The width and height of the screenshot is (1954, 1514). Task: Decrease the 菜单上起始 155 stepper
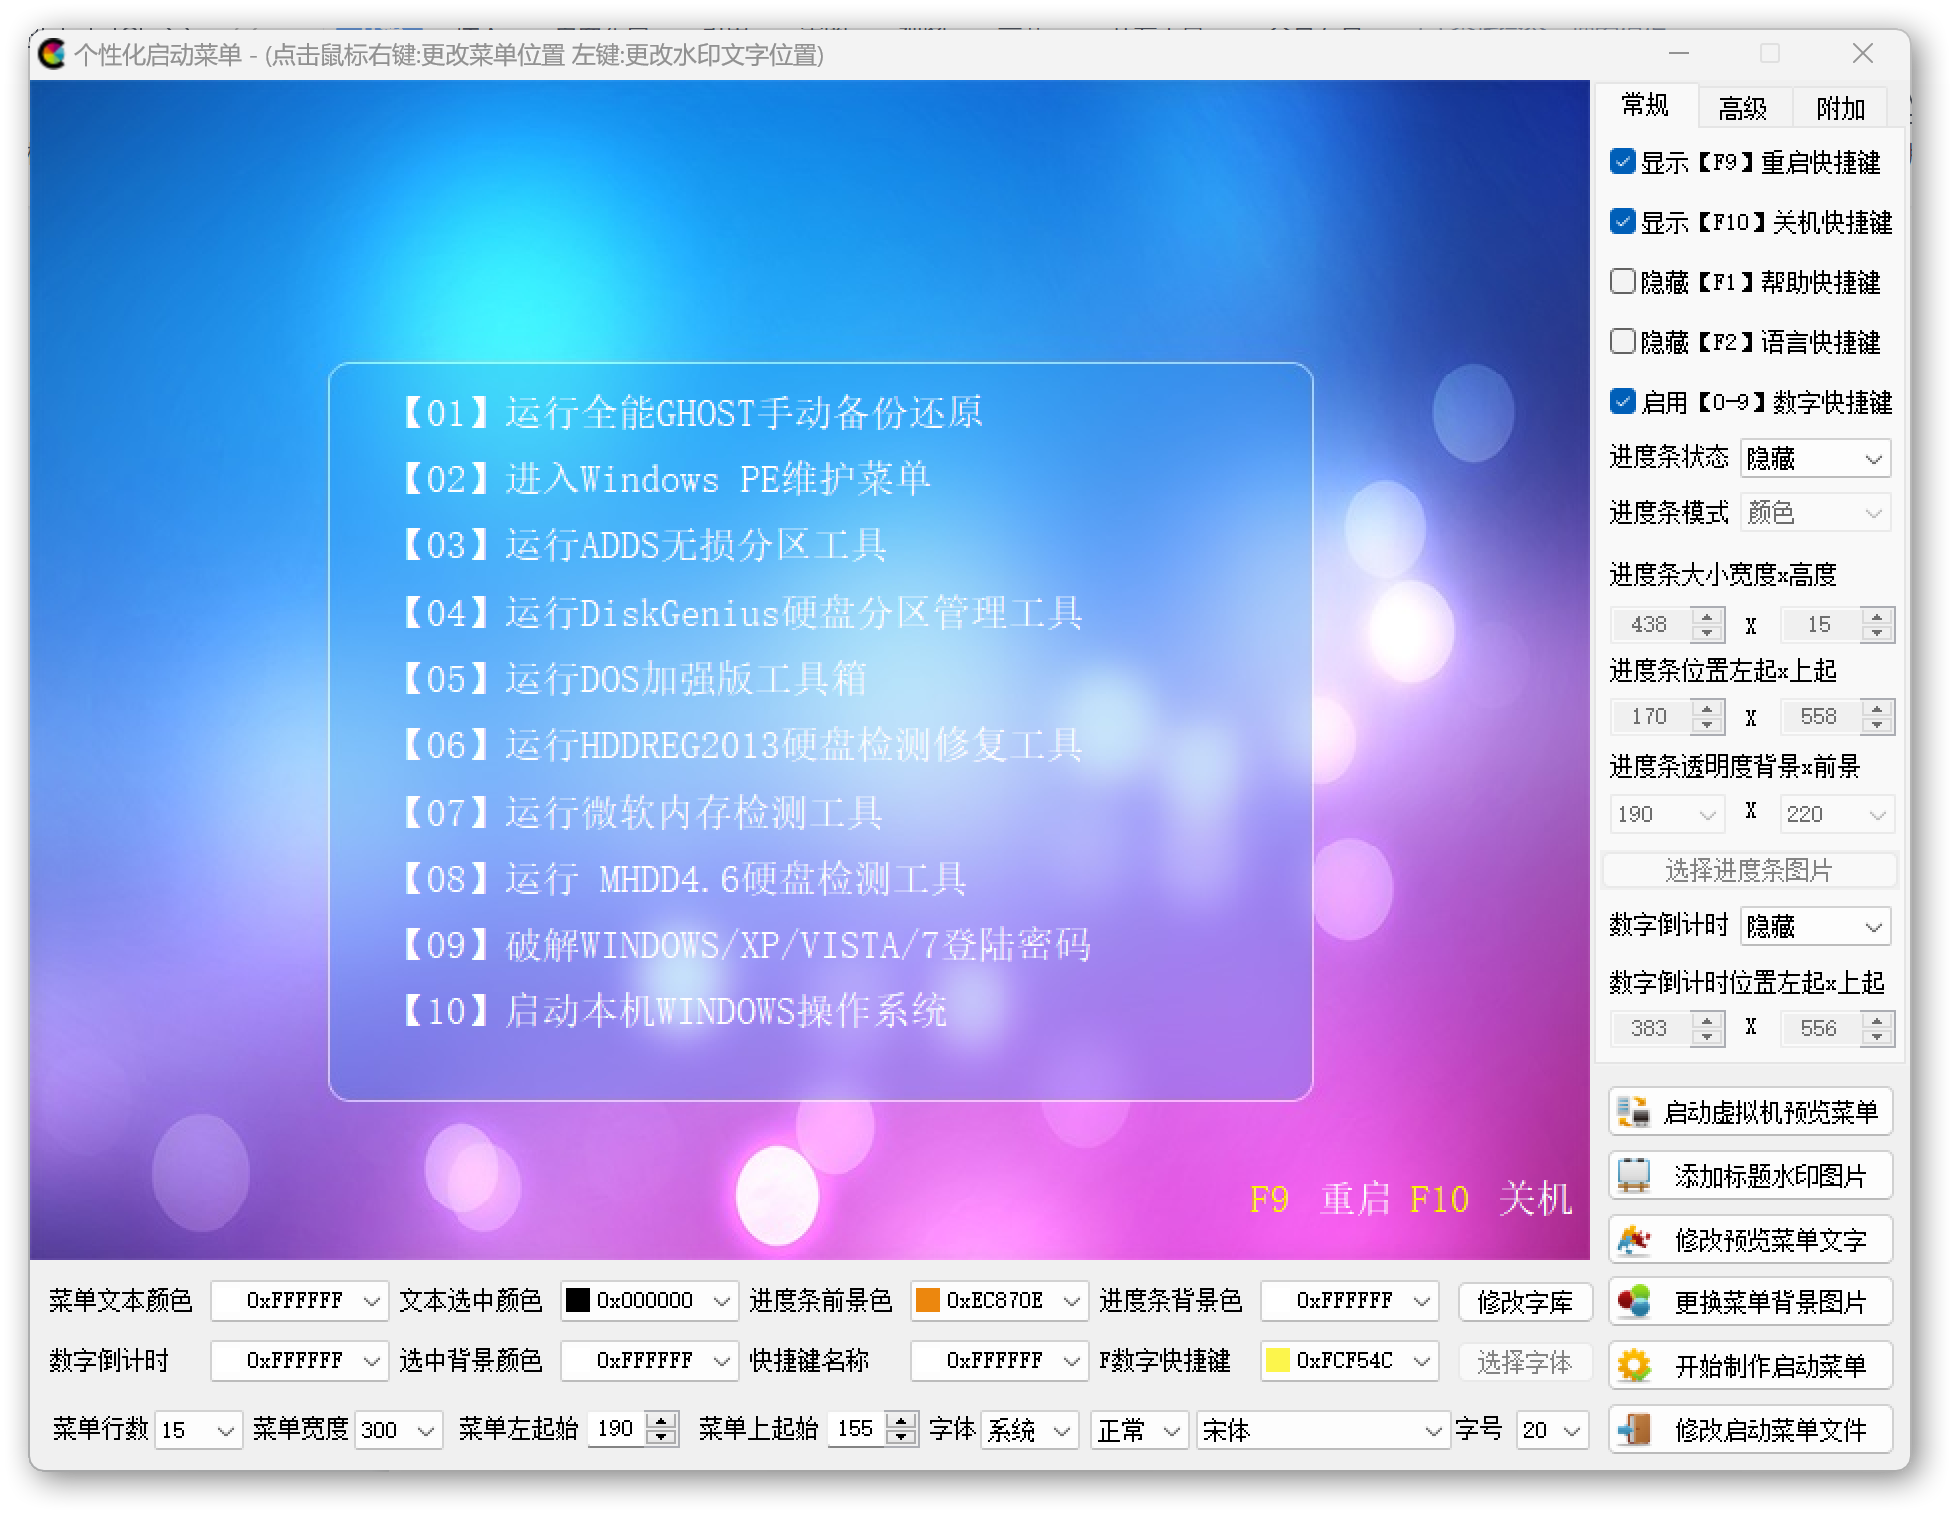coord(901,1438)
